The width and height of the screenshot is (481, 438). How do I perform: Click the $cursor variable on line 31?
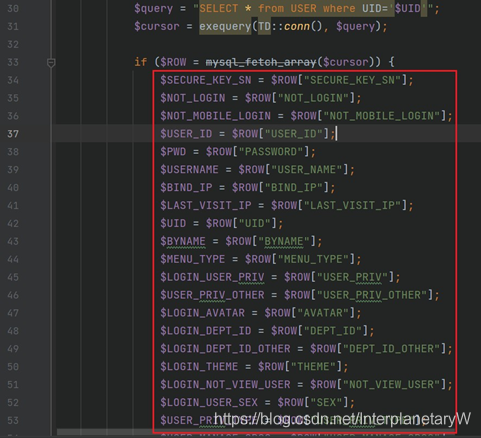pos(157,26)
